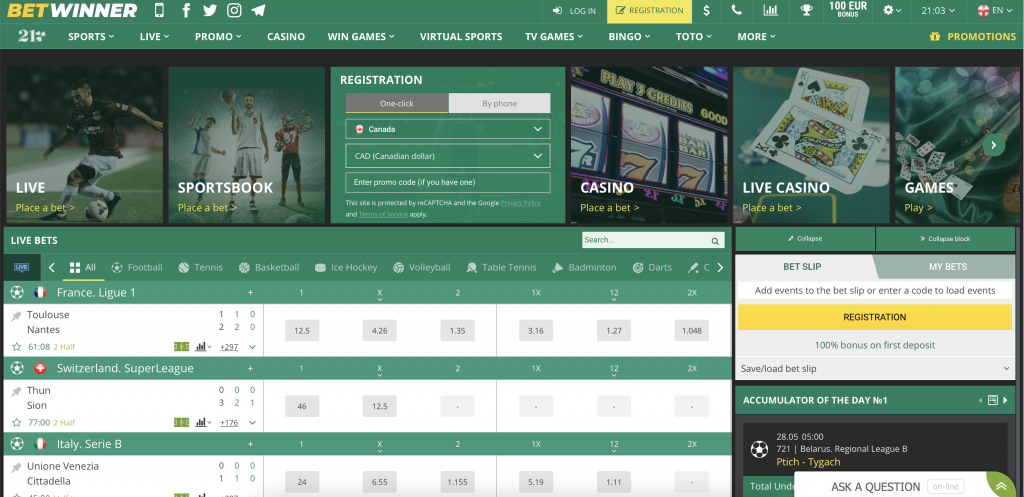Open the LIVE CASINO promo tile
Image resolution: width=1024 pixels, height=497 pixels.
(x=811, y=145)
